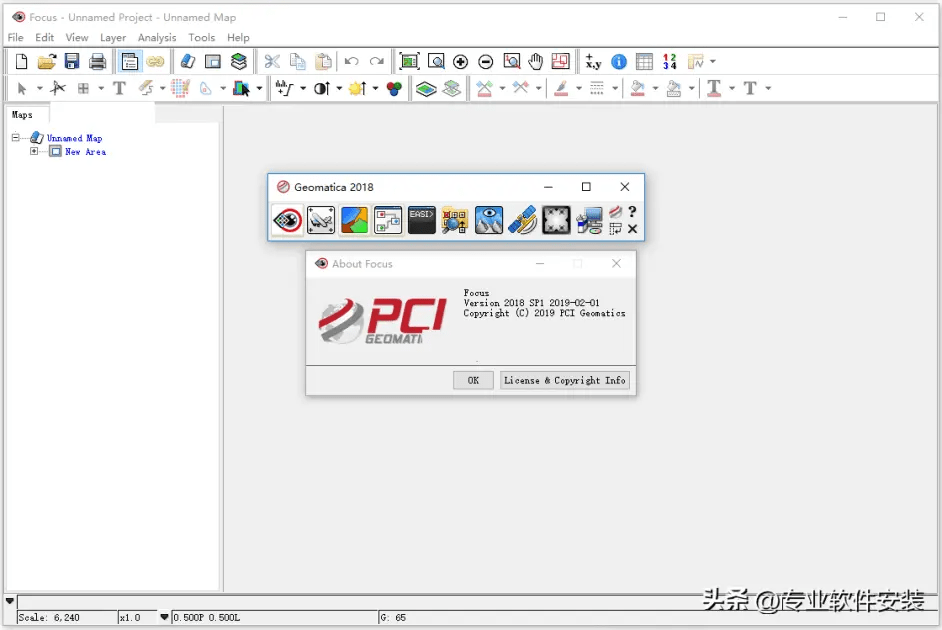
Task: Click the zoom in plus circle icon
Action: click(460, 61)
